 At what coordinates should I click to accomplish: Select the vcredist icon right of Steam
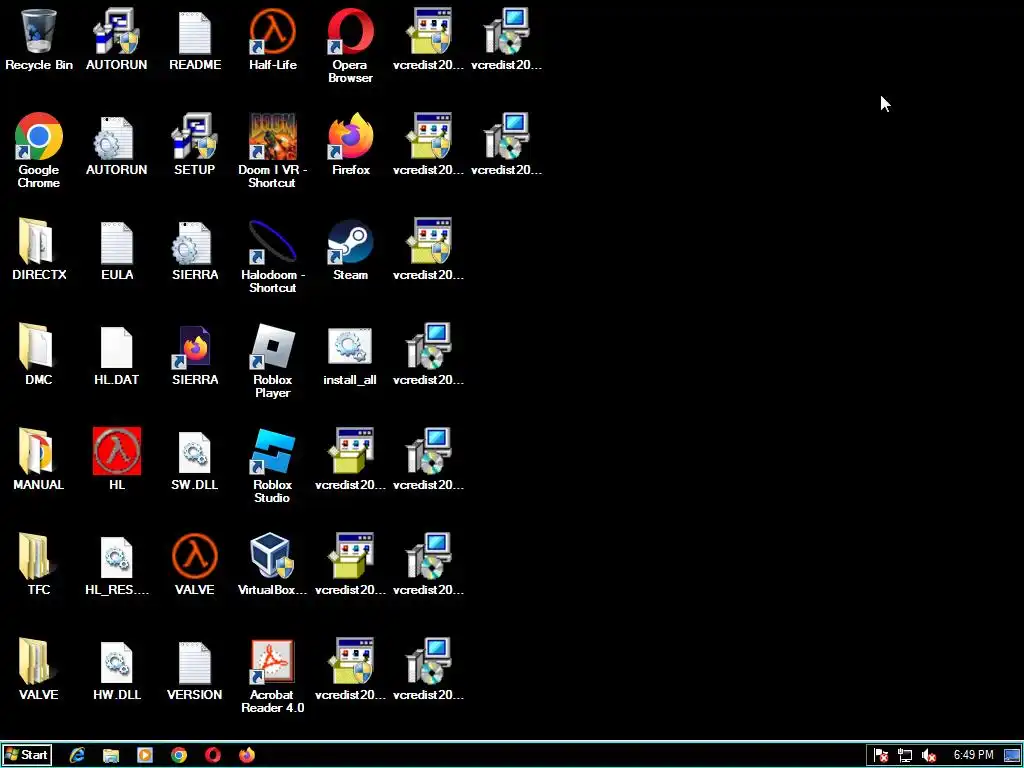(x=428, y=249)
